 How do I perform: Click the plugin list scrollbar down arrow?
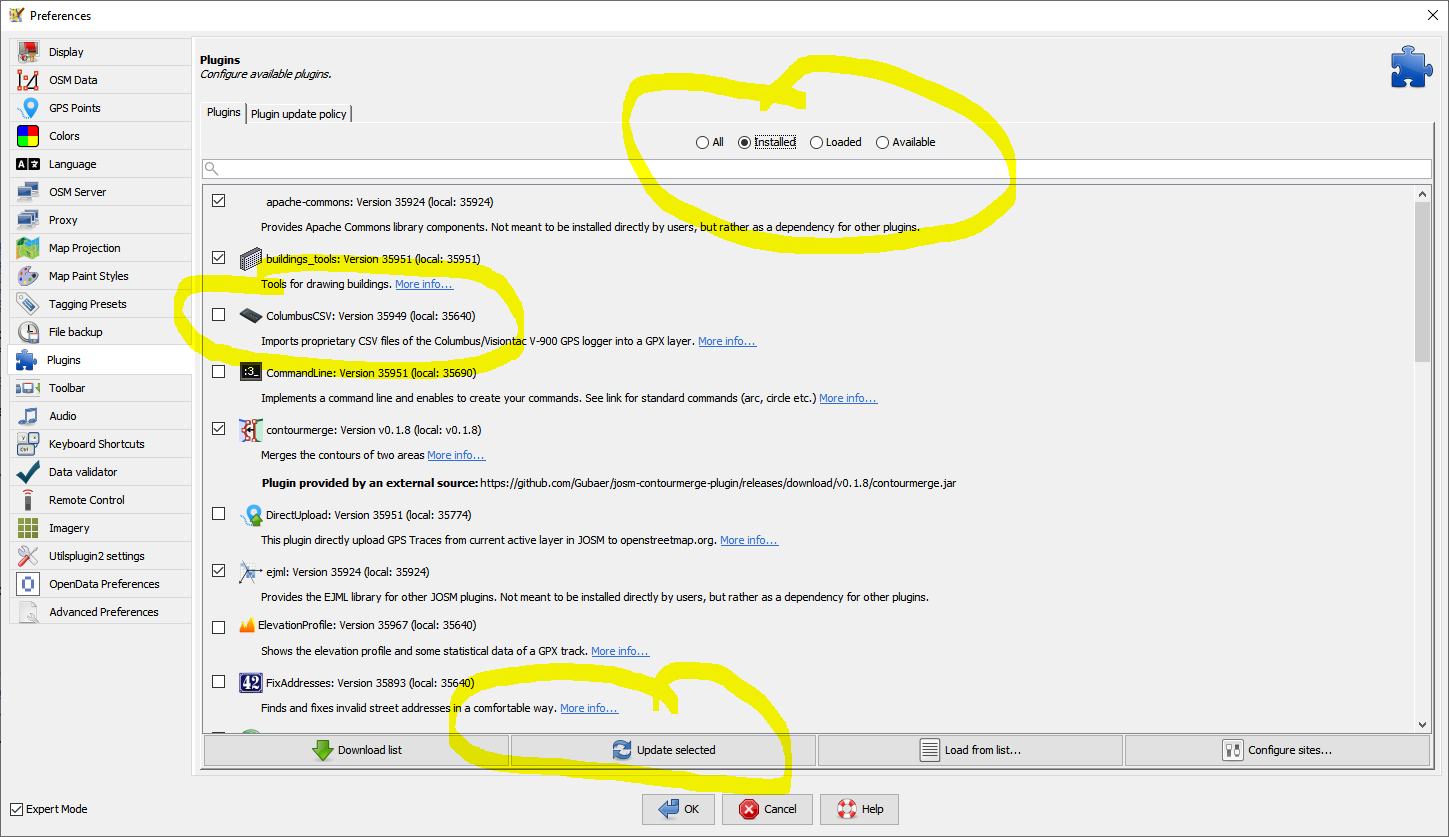click(1422, 724)
